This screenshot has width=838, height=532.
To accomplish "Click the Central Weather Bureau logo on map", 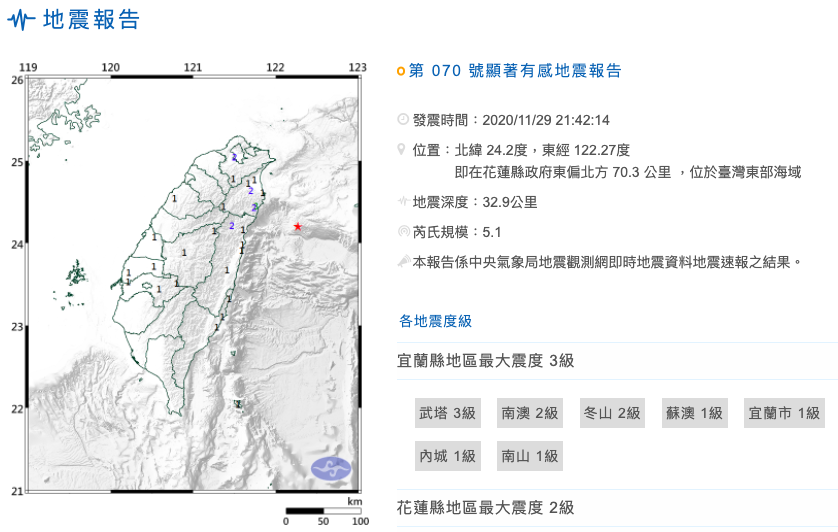I will tap(331, 469).
